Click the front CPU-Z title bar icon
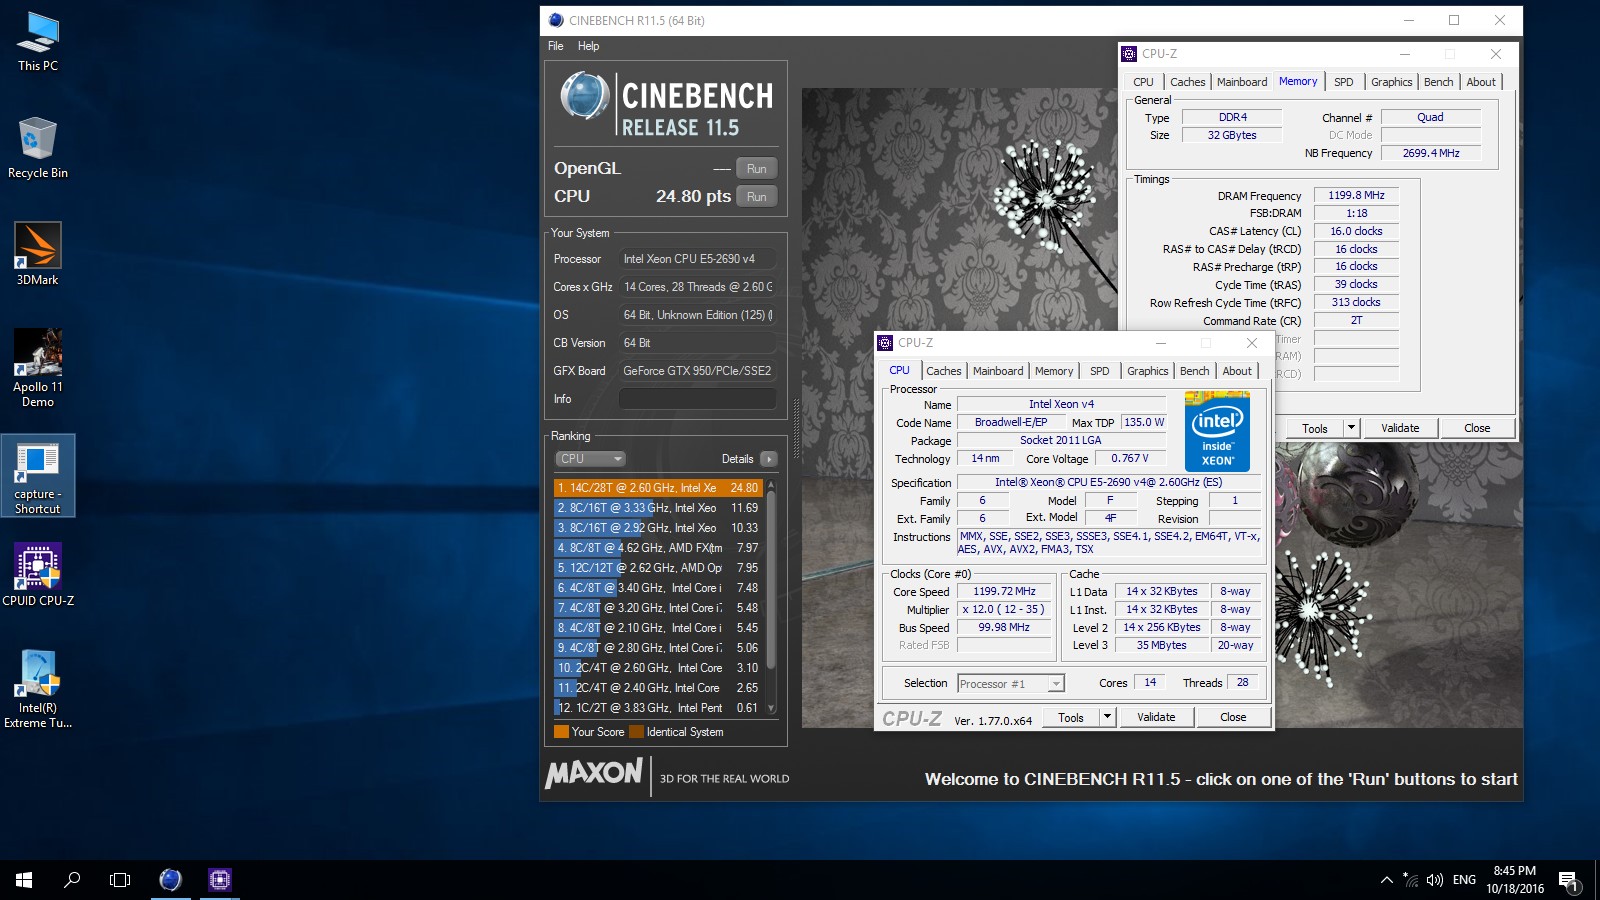This screenshot has height=900, width=1600. [885, 343]
